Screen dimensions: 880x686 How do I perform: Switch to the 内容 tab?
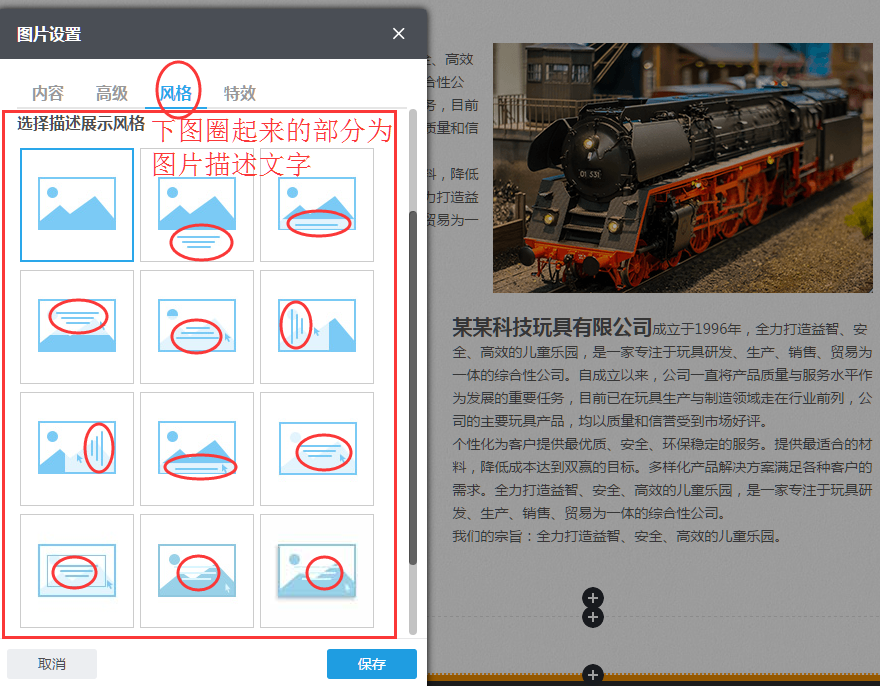(x=48, y=93)
